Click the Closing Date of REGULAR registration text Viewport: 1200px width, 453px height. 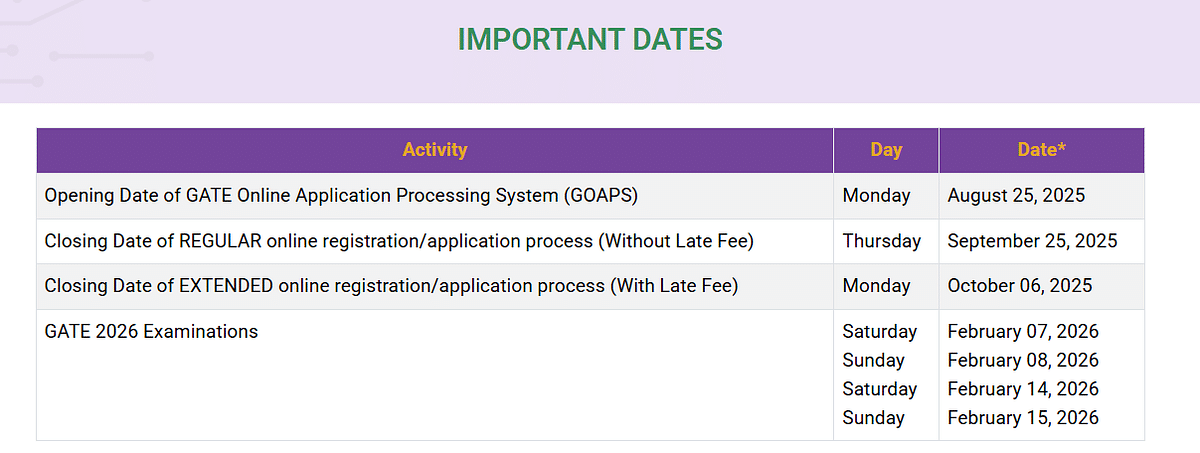(399, 241)
